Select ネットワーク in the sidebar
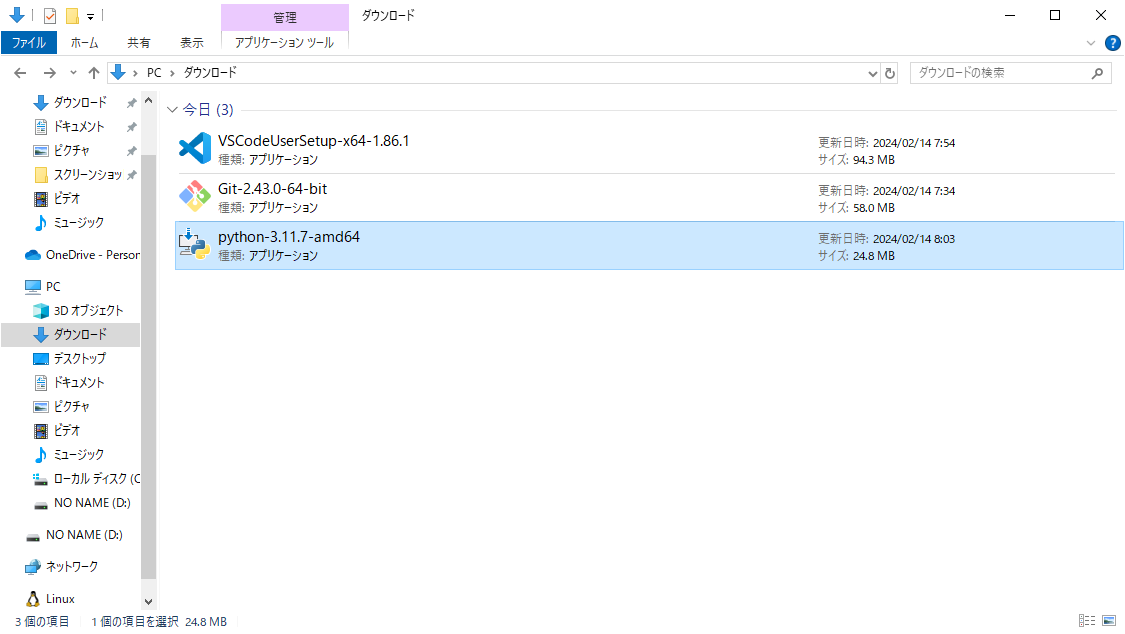Image resolution: width=1125 pixels, height=634 pixels. pos(72,567)
